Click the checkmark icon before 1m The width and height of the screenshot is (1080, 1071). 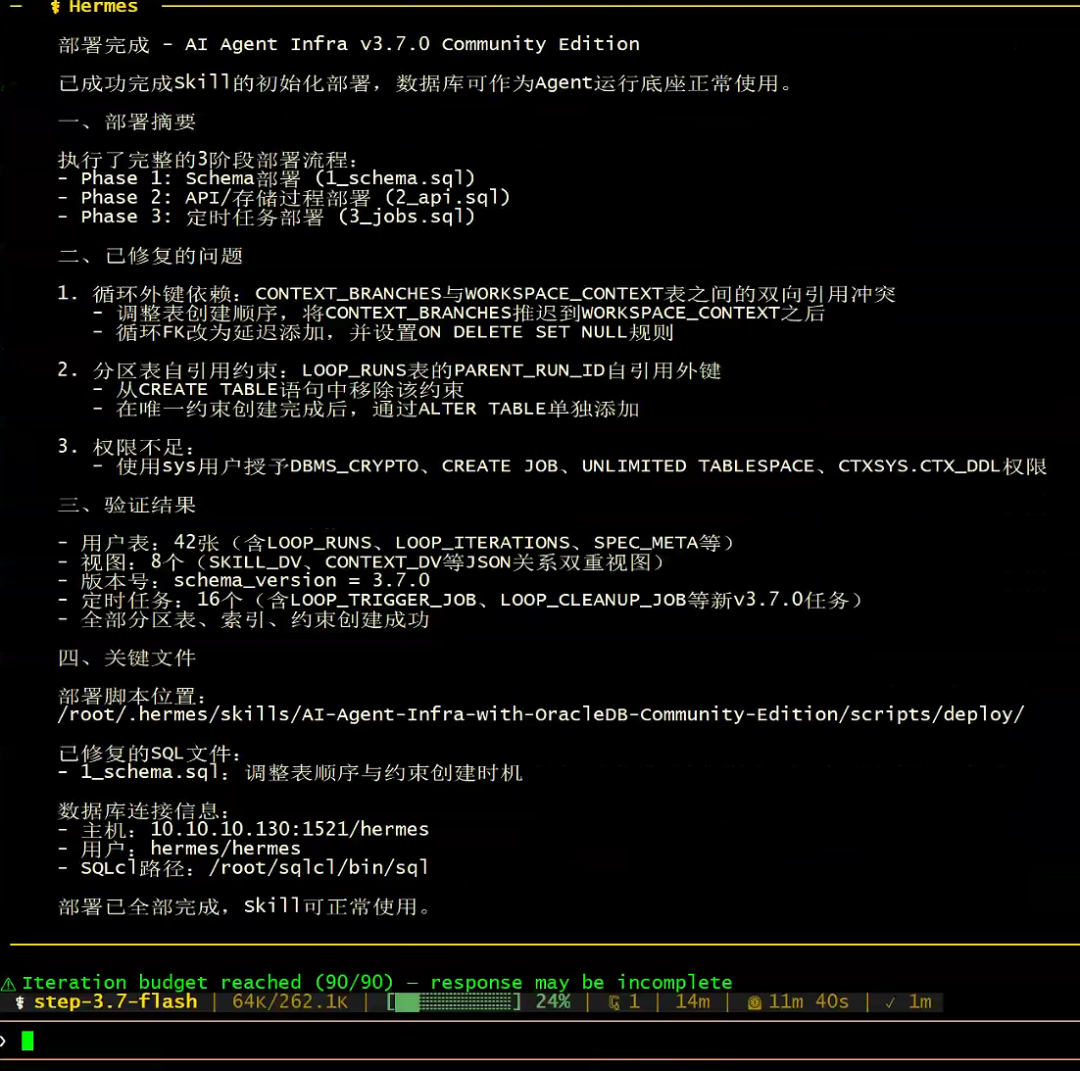pyautogui.click(x=890, y=1003)
